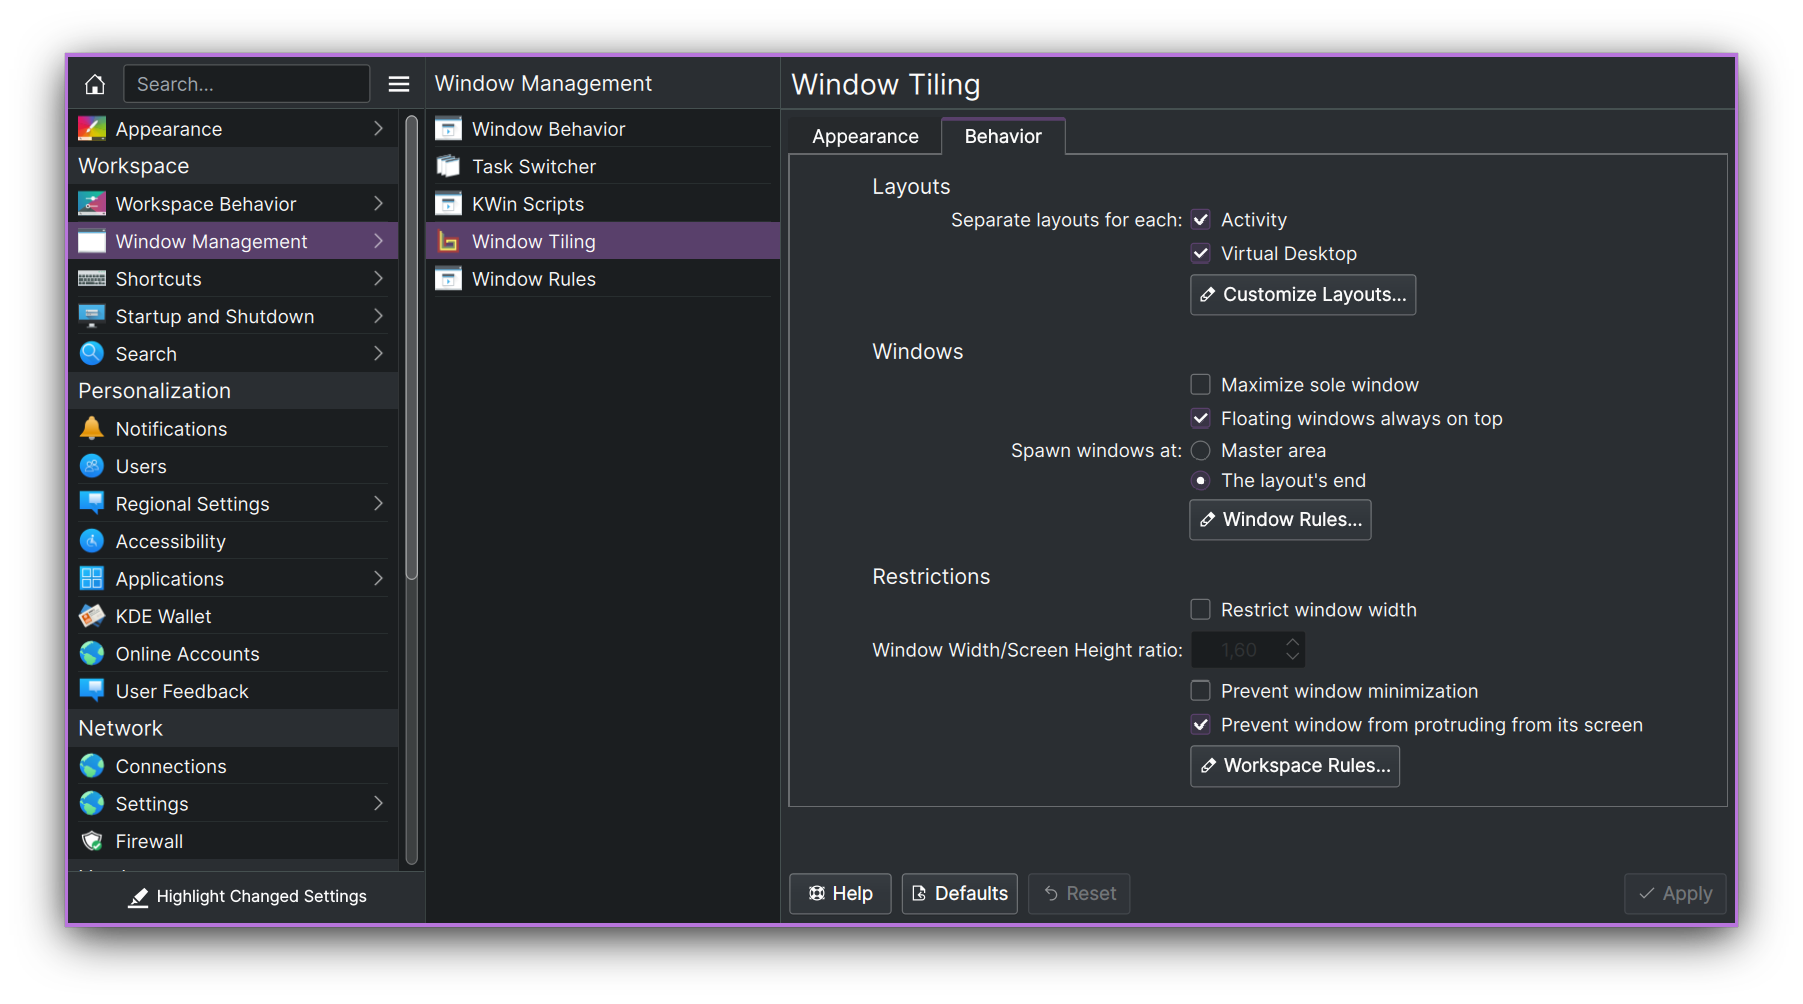The width and height of the screenshot is (1803, 1004).
Task: Click the network Settings globe icon
Action: click(x=92, y=804)
